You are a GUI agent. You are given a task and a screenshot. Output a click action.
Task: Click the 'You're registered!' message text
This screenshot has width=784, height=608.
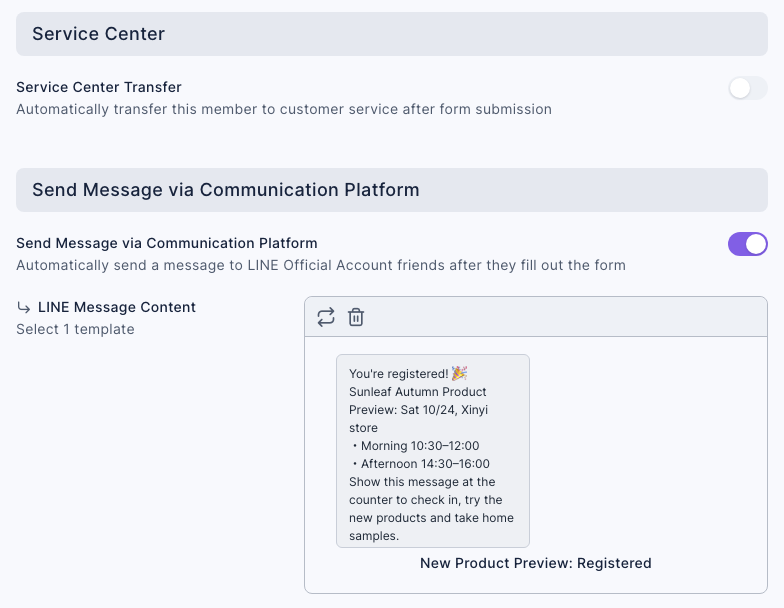398,374
